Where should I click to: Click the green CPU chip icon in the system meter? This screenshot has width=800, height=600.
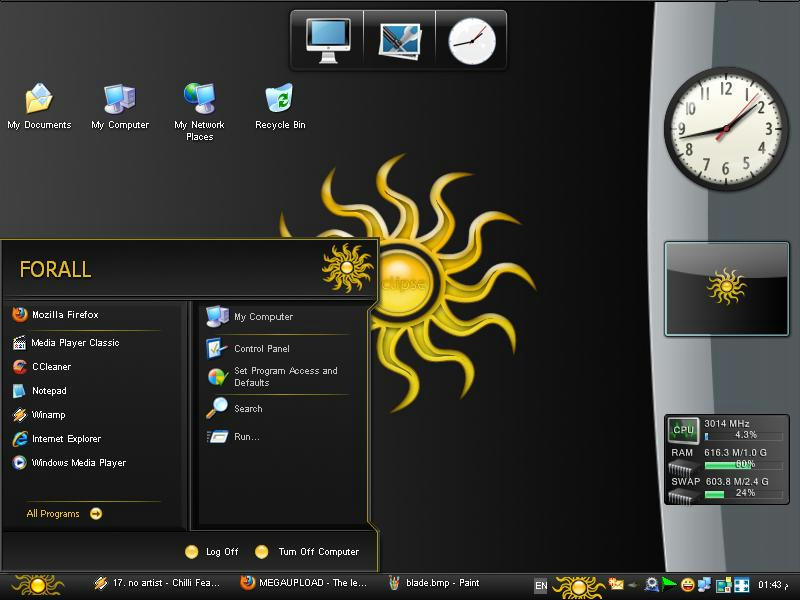[683, 430]
